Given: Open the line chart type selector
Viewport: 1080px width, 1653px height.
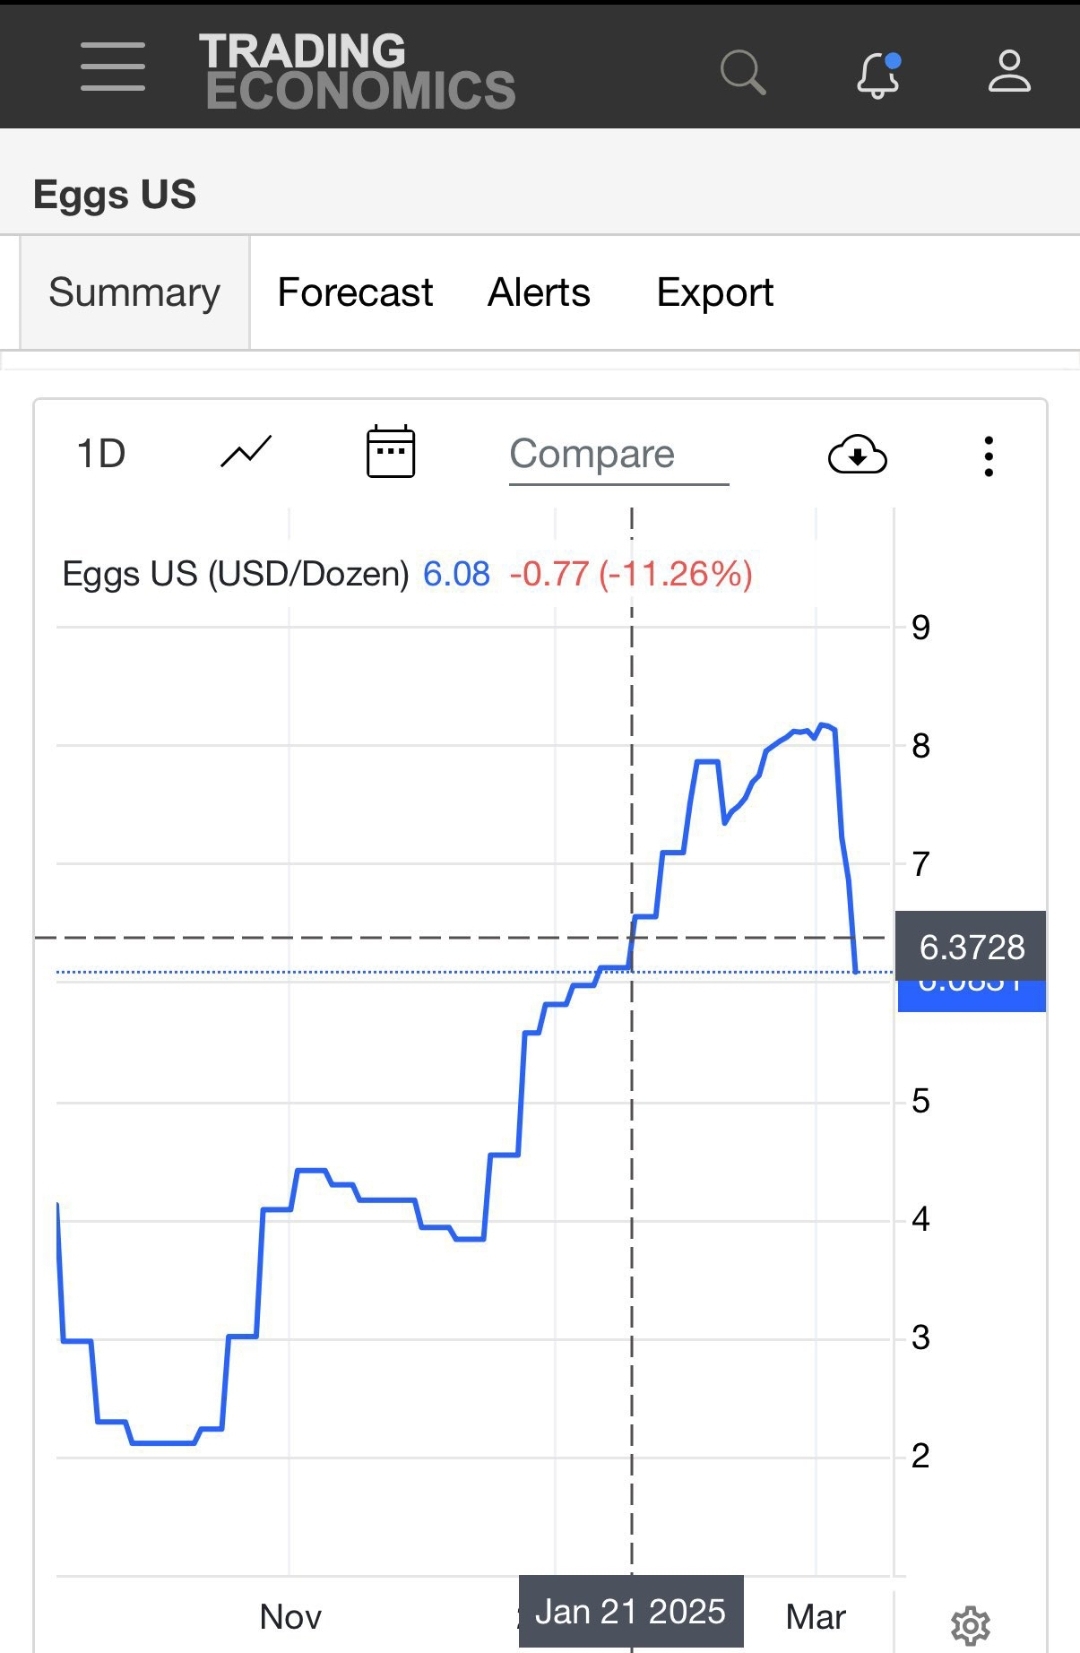Looking at the screenshot, I should pos(246,453).
